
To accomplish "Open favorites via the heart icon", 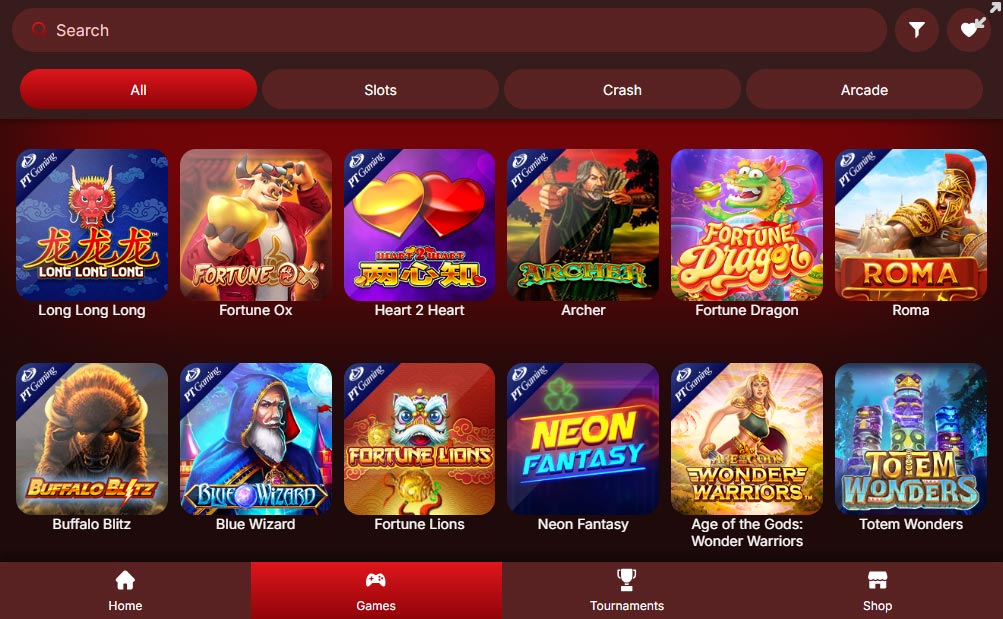I will pos(970,29).
